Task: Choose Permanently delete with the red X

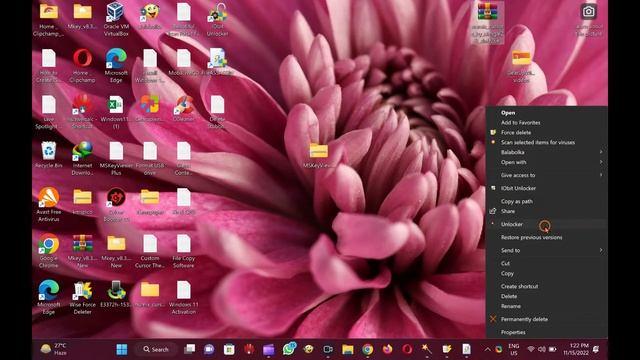Action: [546, 319]
